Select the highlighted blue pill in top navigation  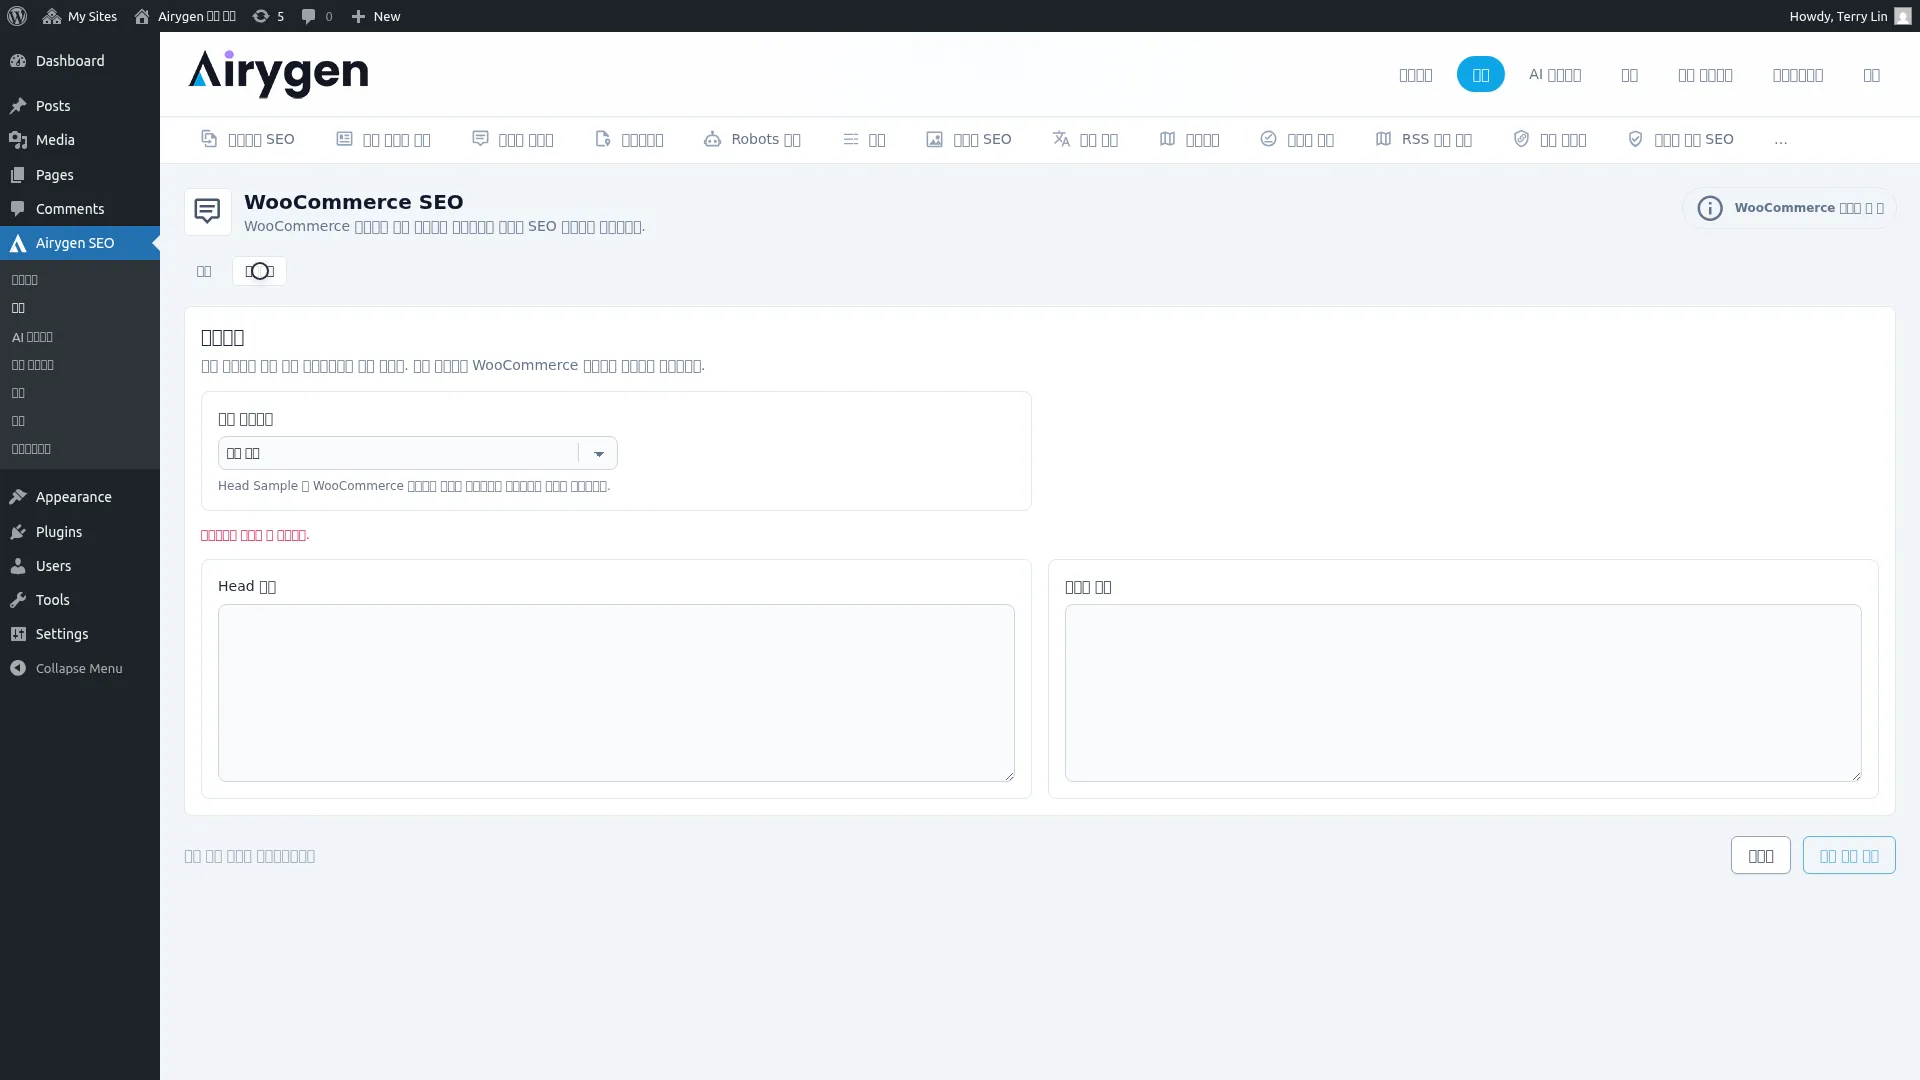coord(1480,74)
